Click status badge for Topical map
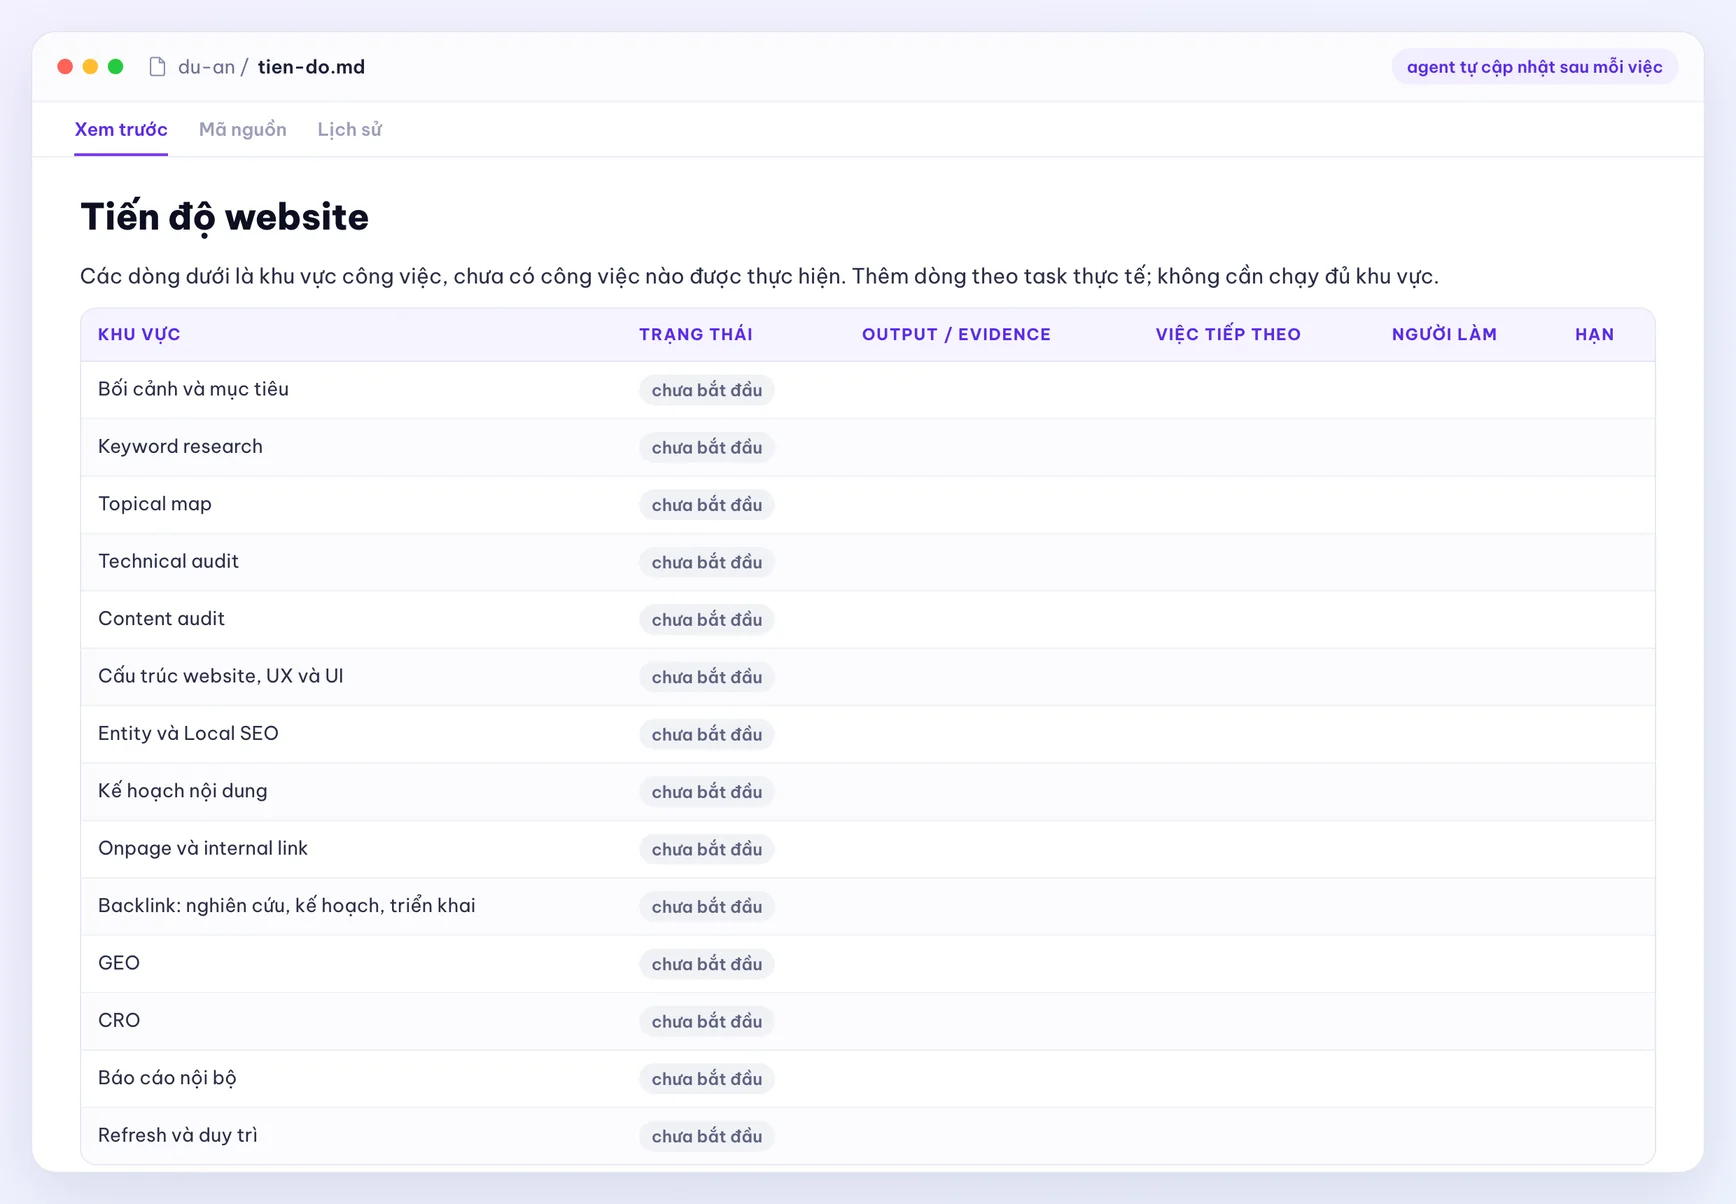This screenshot has height=1204, width=1736. tap(707, 506)
